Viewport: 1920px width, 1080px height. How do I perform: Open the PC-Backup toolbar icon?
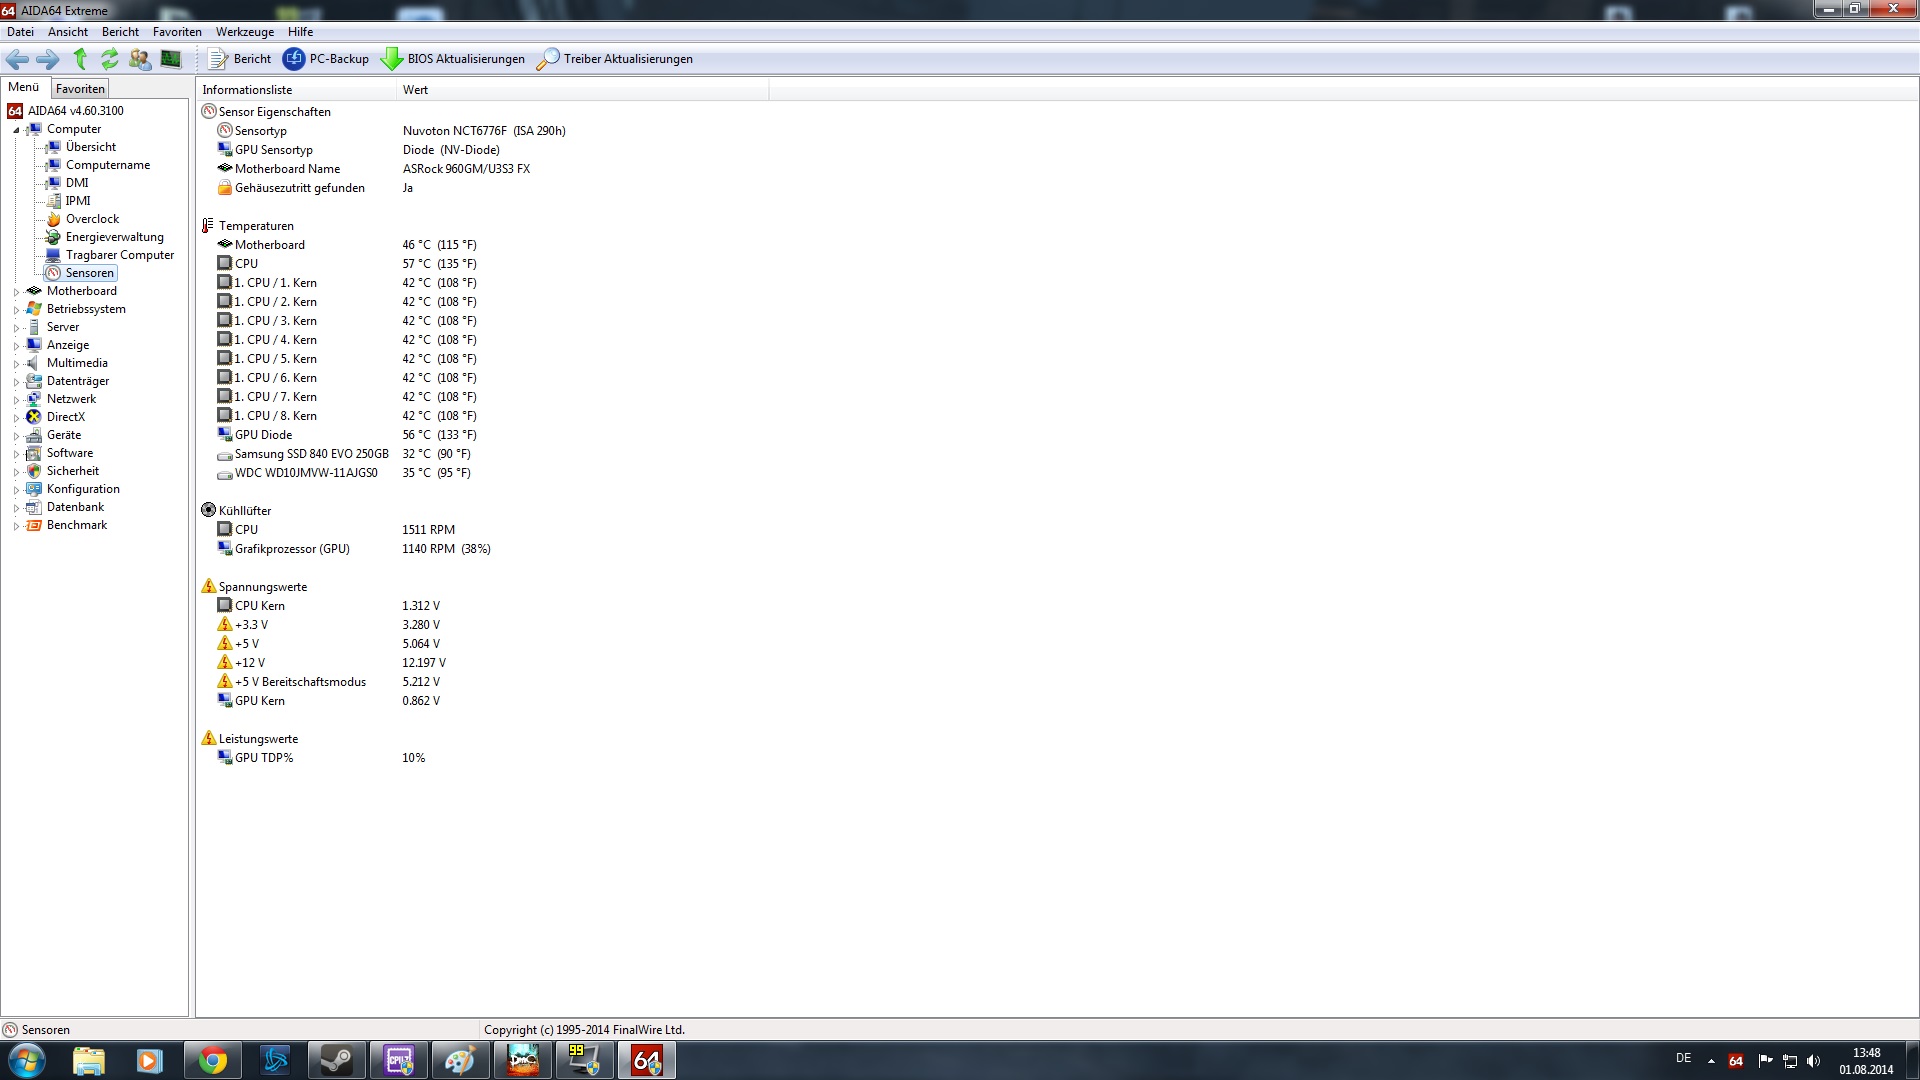click(x=294, y=59)
